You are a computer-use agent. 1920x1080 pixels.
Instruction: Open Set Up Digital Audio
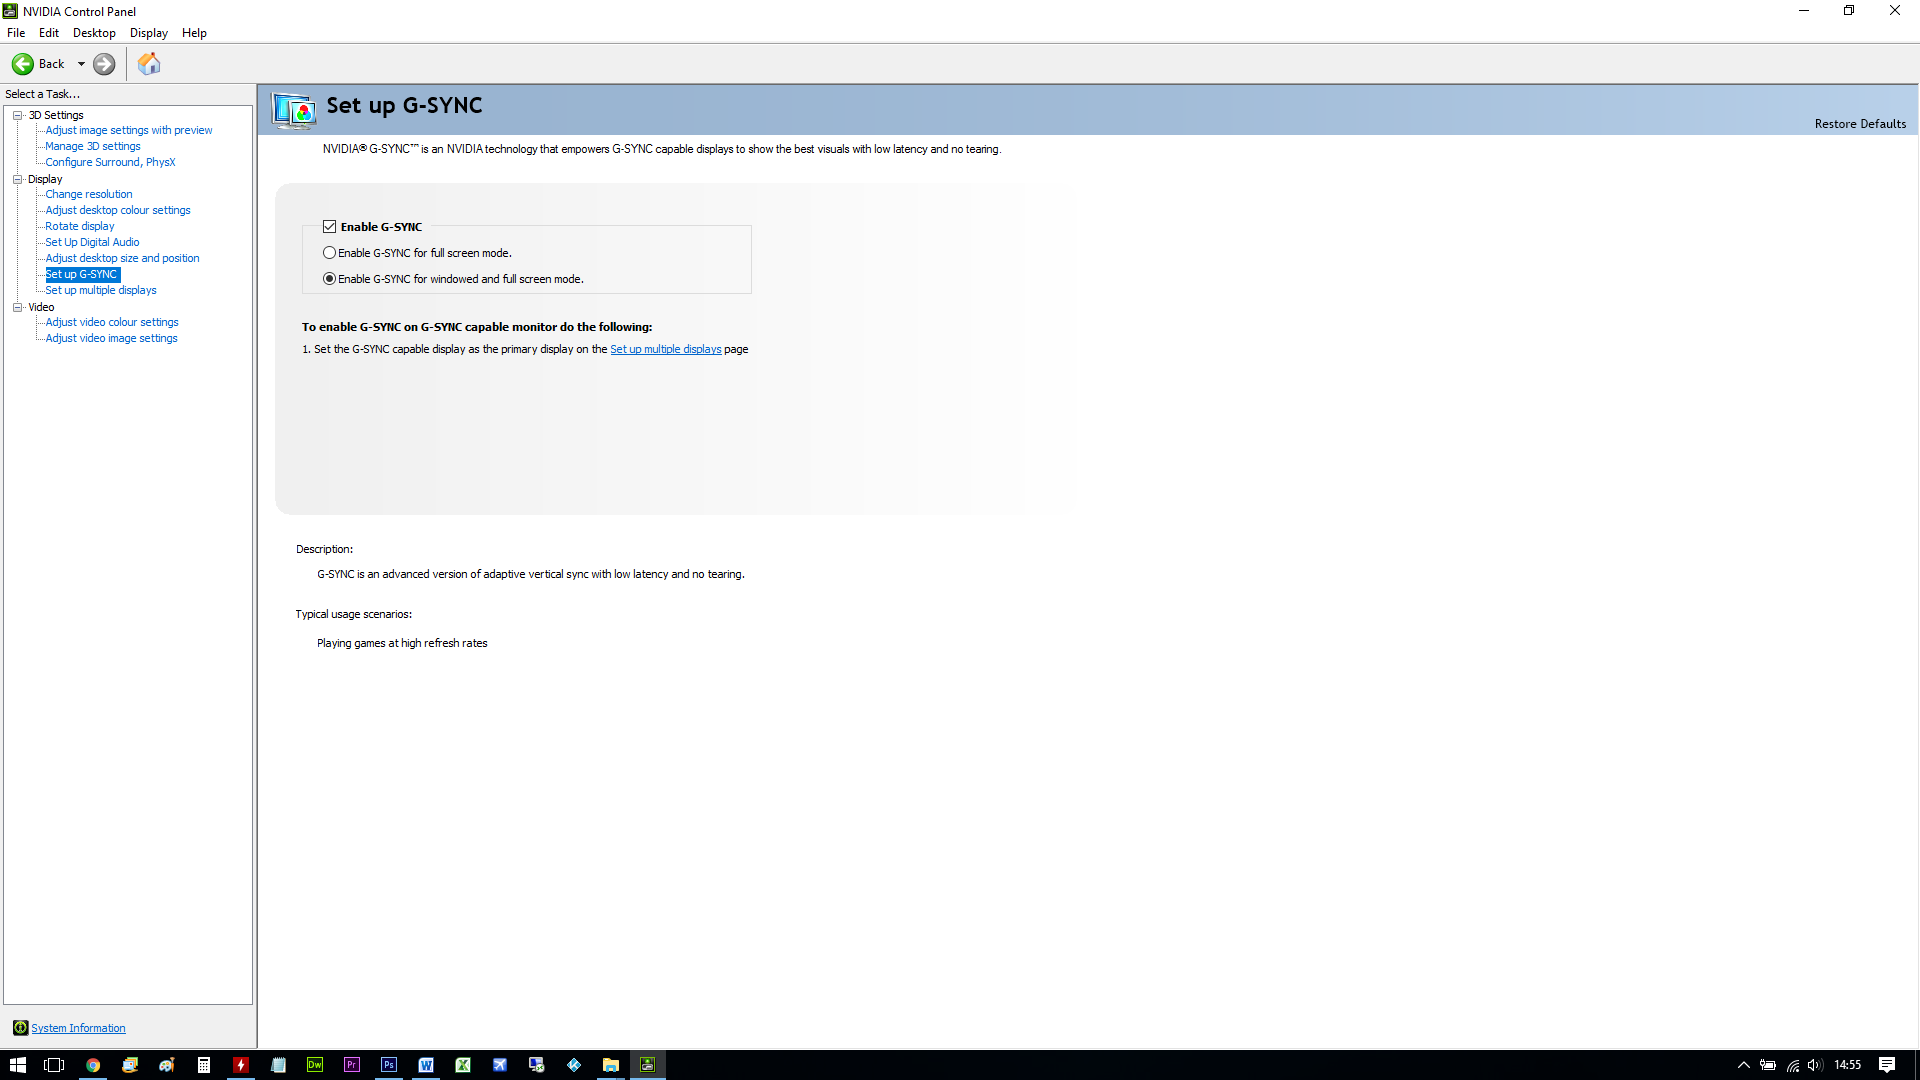[92, 242]
